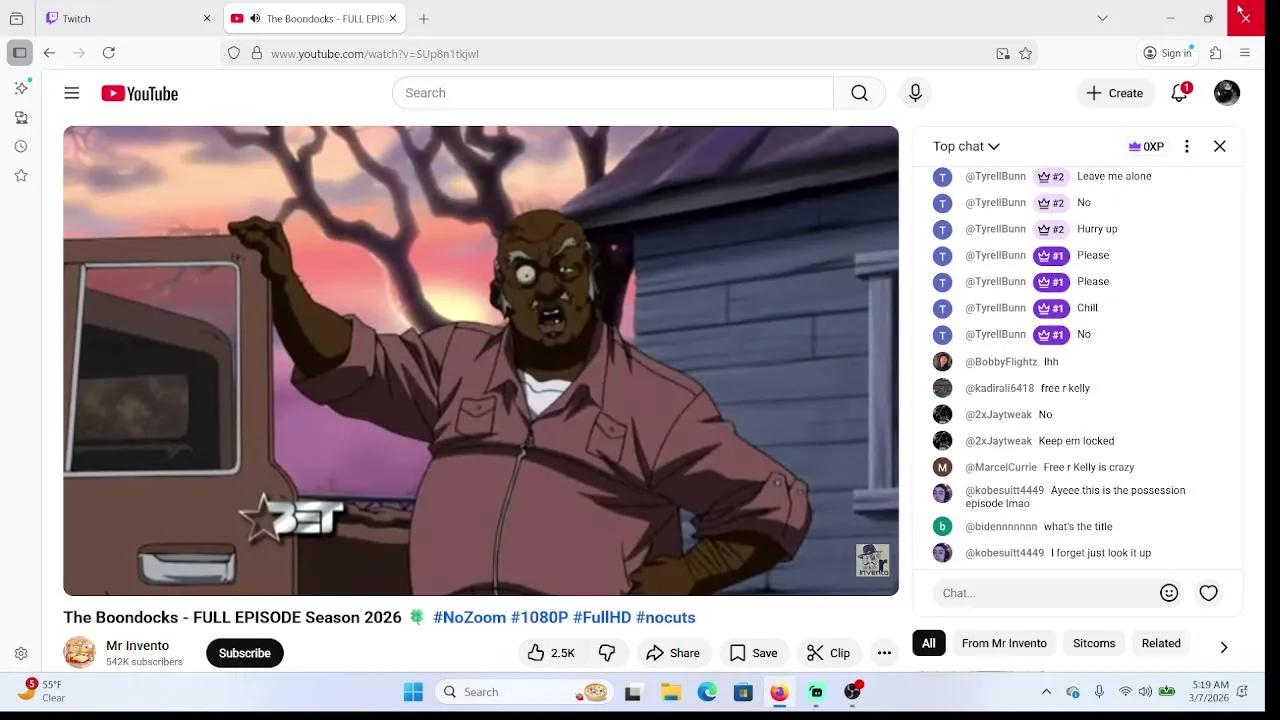Select the From Mr Invento chip
This screenshot has width=1280, height=720.
pos(1004,643)
